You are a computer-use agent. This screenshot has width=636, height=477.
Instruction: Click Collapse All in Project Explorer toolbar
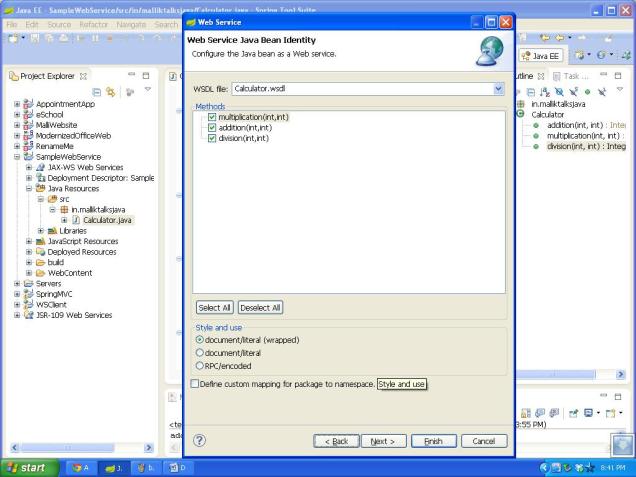tap(97, 92)
